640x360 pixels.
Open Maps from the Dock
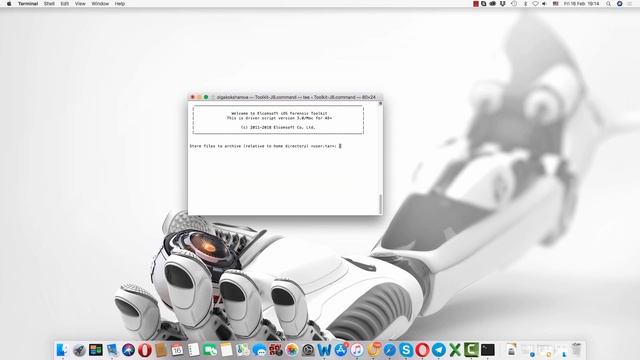pyautogui.click(x=242, y=350)
